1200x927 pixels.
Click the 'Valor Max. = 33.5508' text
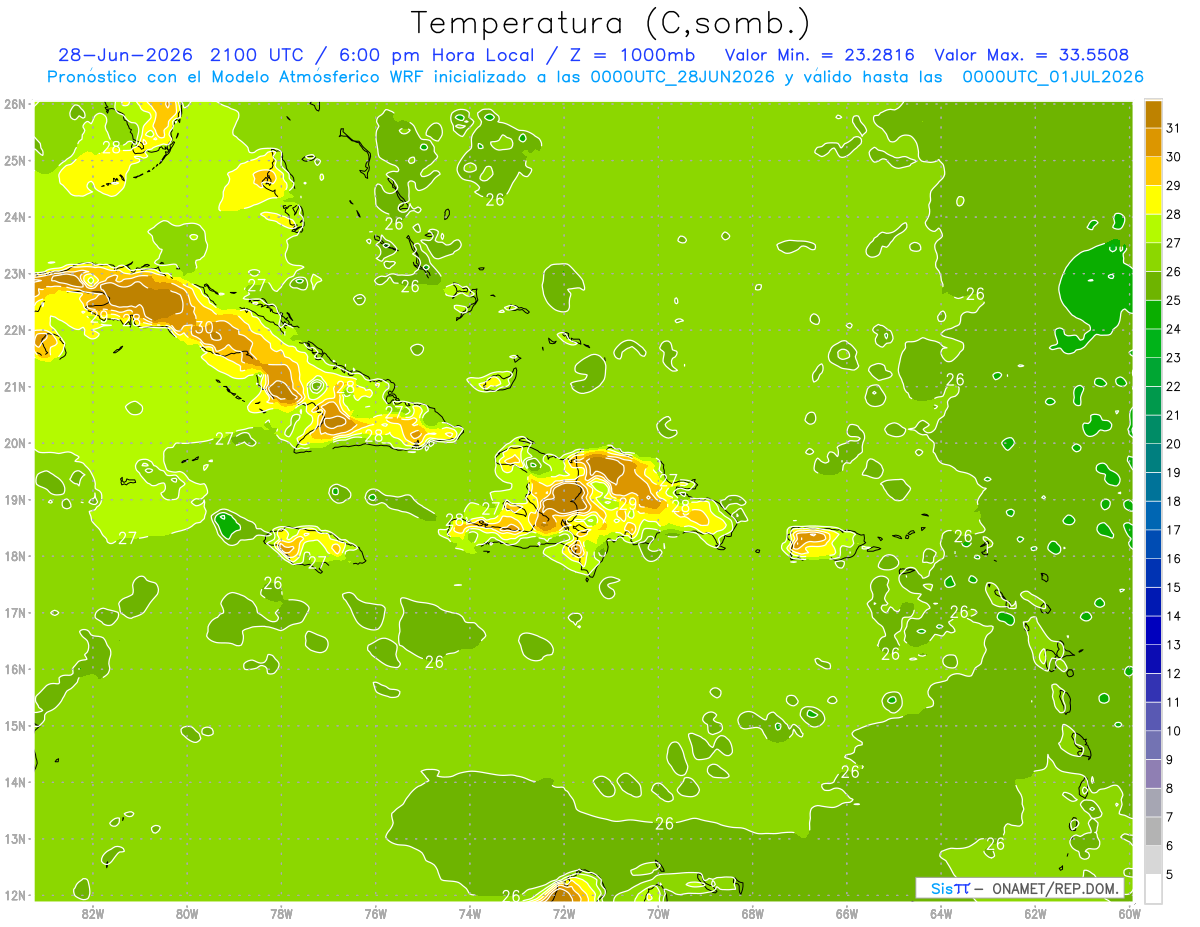click(x=1031, y=55)
